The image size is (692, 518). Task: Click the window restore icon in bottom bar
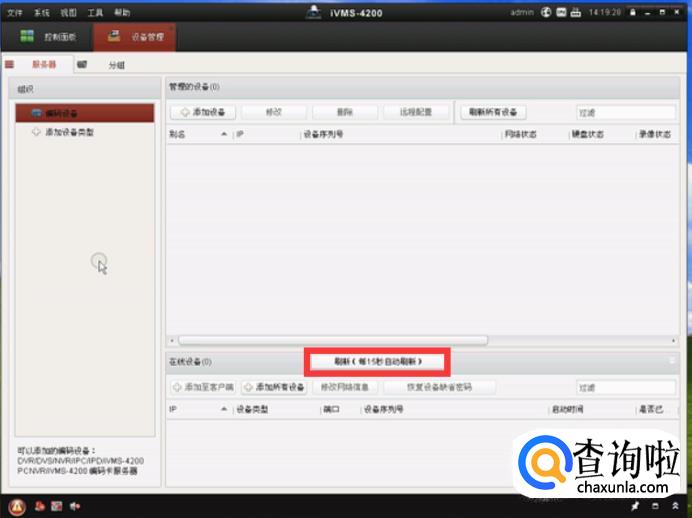[655, 506]
